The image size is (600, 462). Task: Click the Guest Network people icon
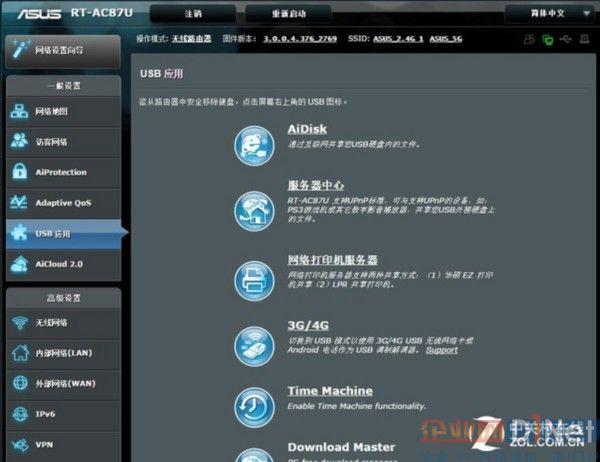[x=19, y=141]
